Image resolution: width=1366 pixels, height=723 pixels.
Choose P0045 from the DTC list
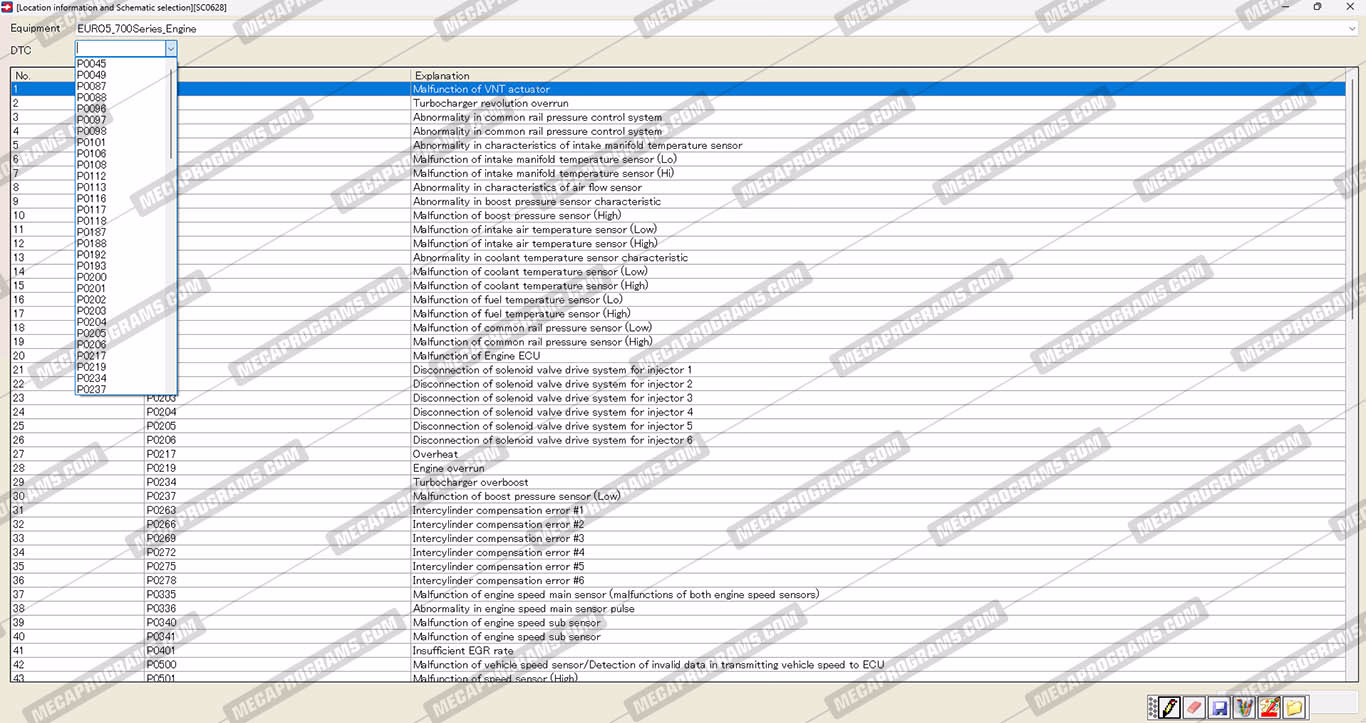[92, 64]
